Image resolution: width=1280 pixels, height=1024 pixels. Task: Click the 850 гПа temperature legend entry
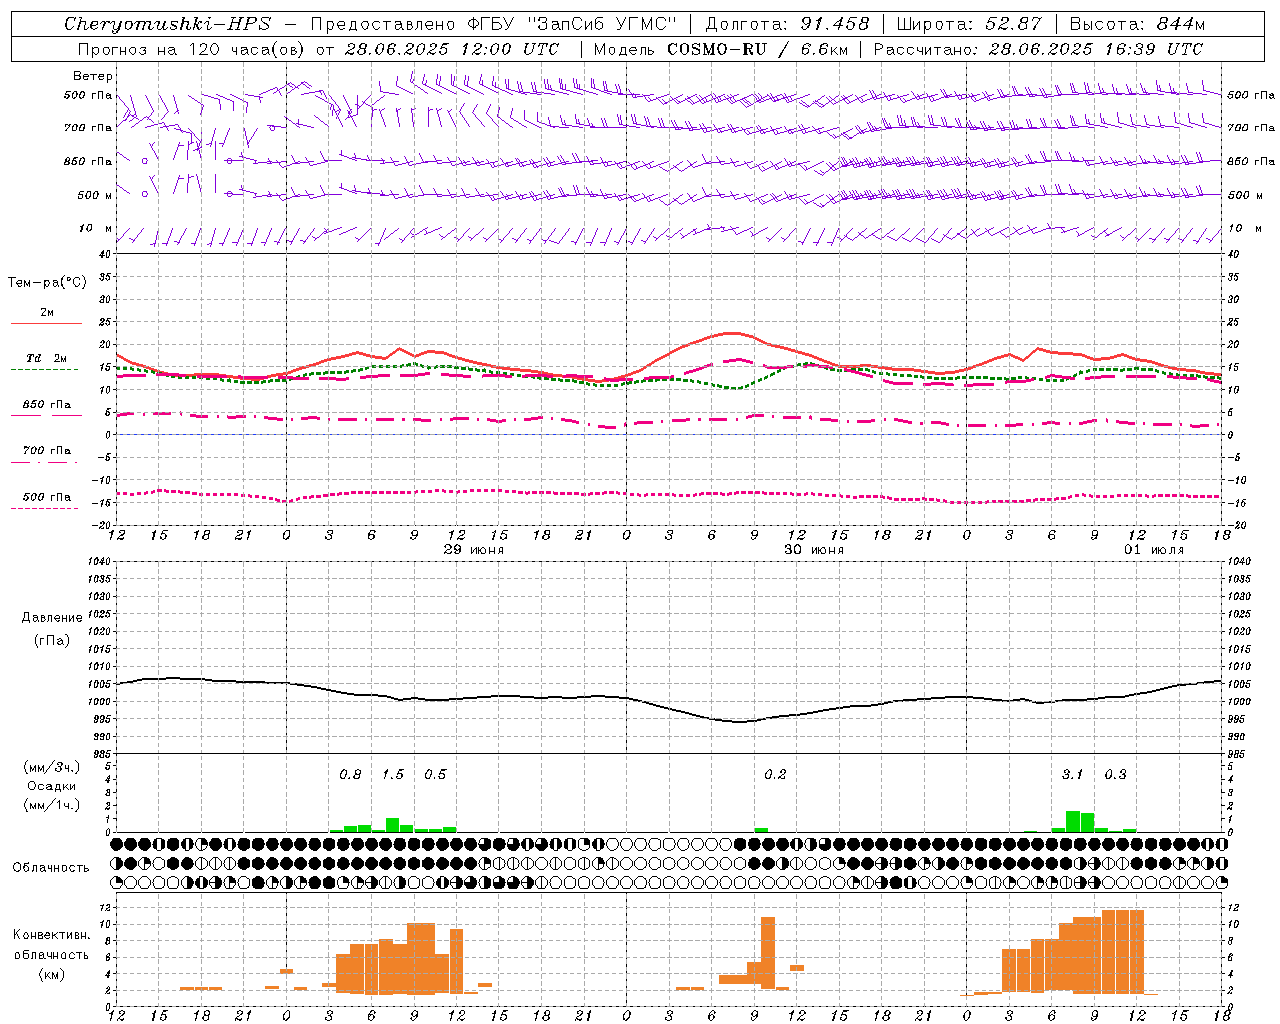tap(47, 405)
